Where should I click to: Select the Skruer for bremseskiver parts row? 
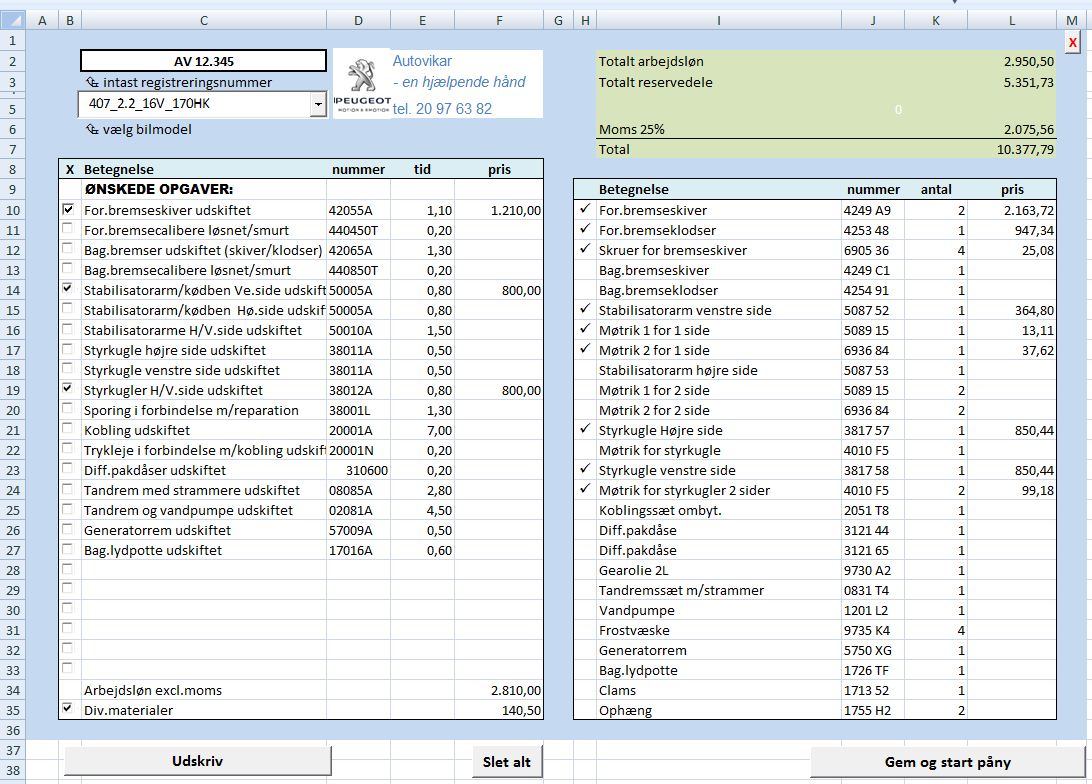tap(815, 250)
